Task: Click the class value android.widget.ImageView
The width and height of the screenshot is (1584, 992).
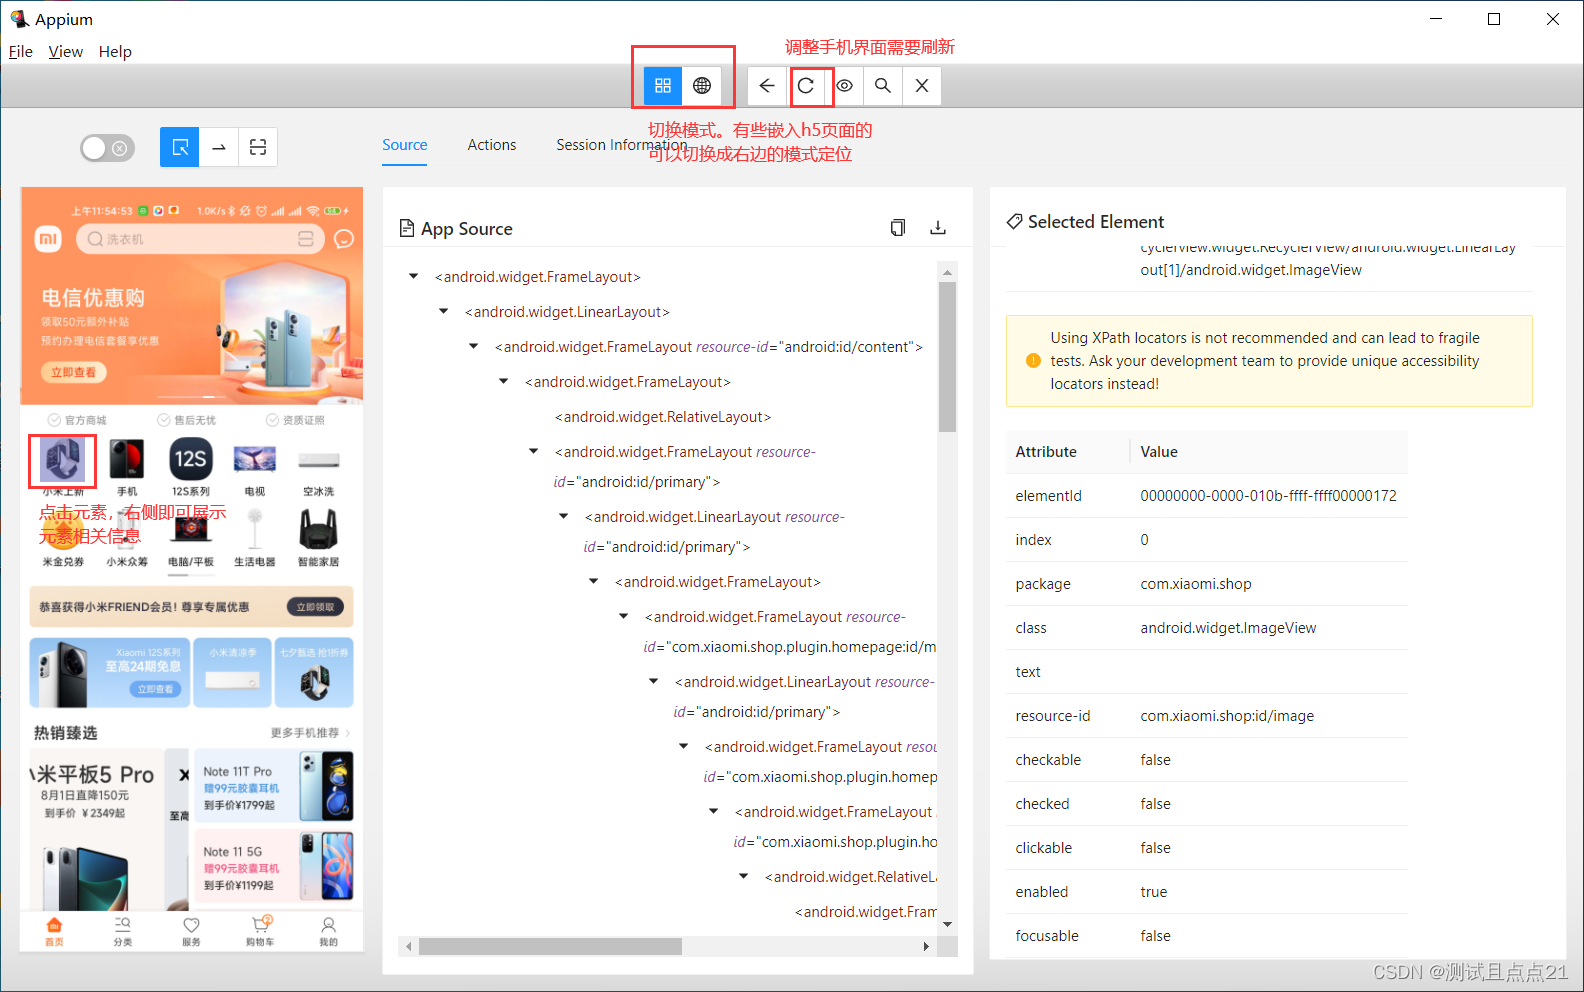Action: [1228, 628]
